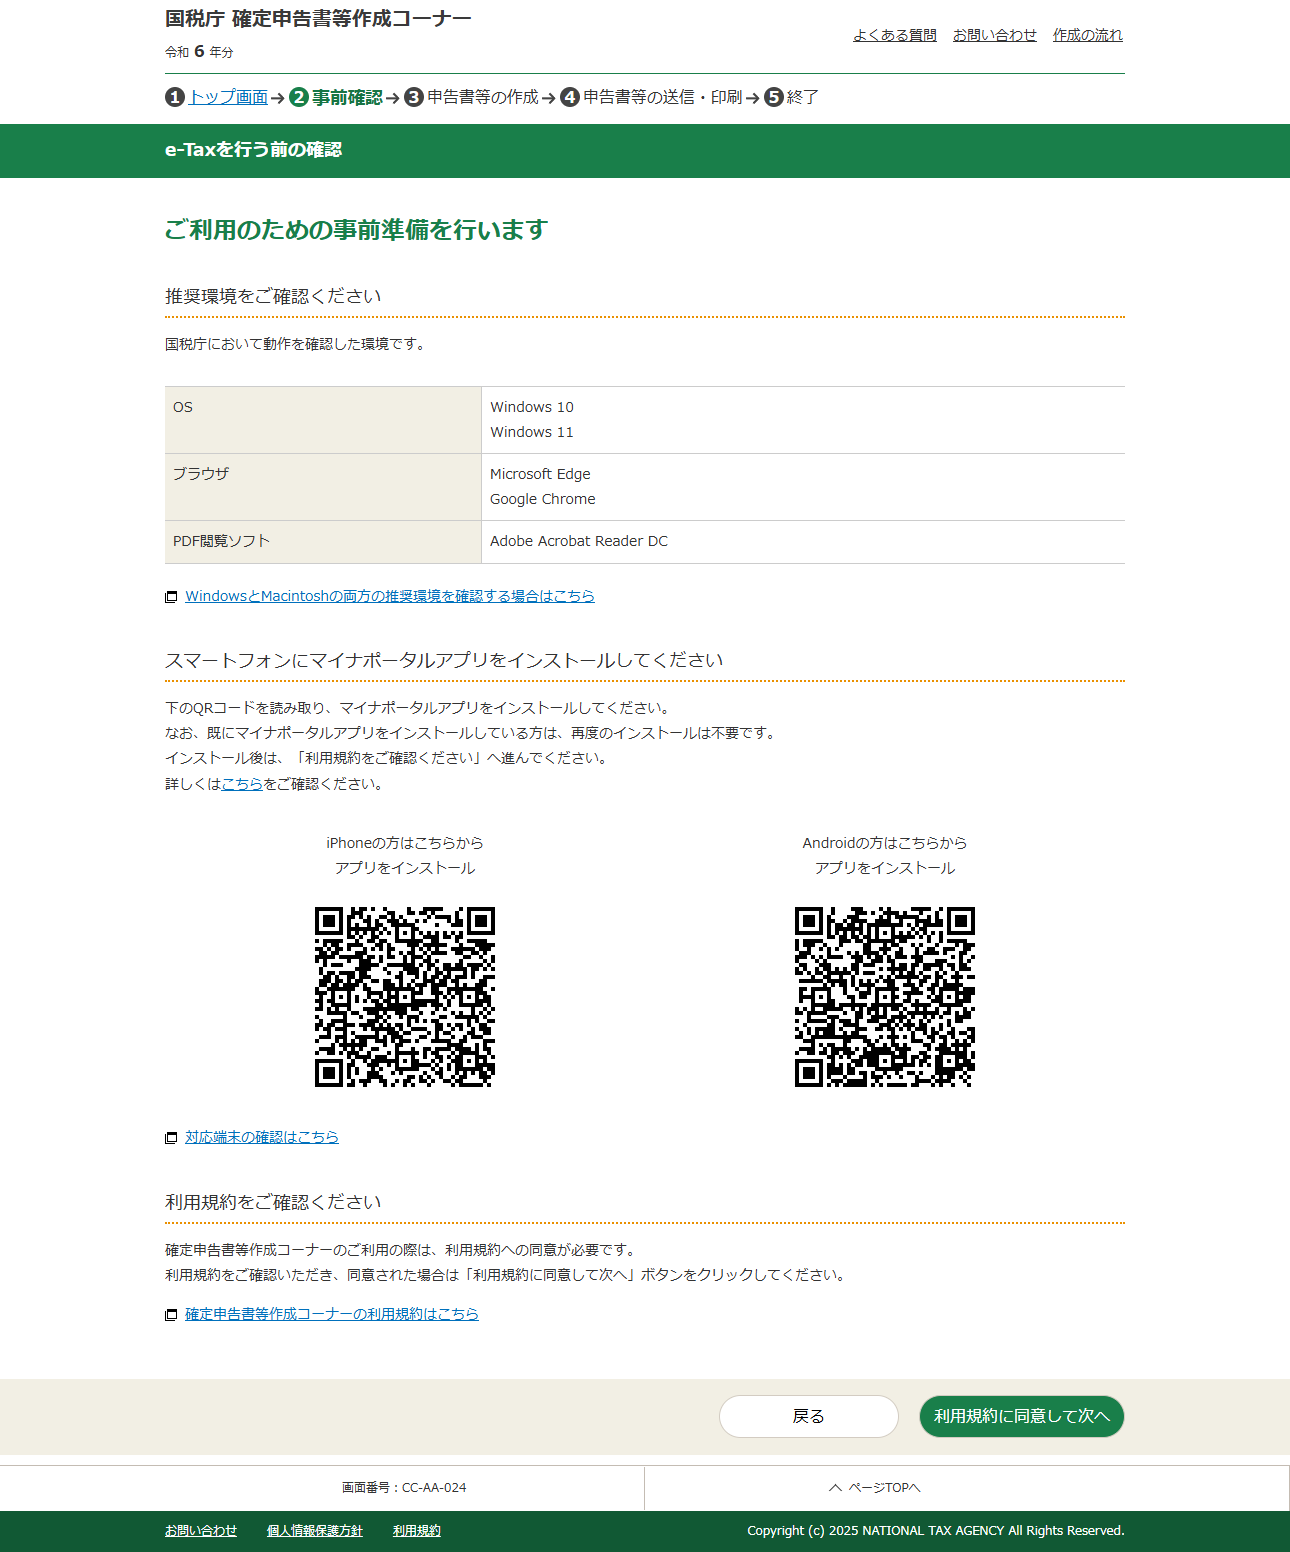This screenshot has width=1290, height=1552.
Task: Click the 利用規約をご確認ください section heading
Action: tap(273, 1202)
